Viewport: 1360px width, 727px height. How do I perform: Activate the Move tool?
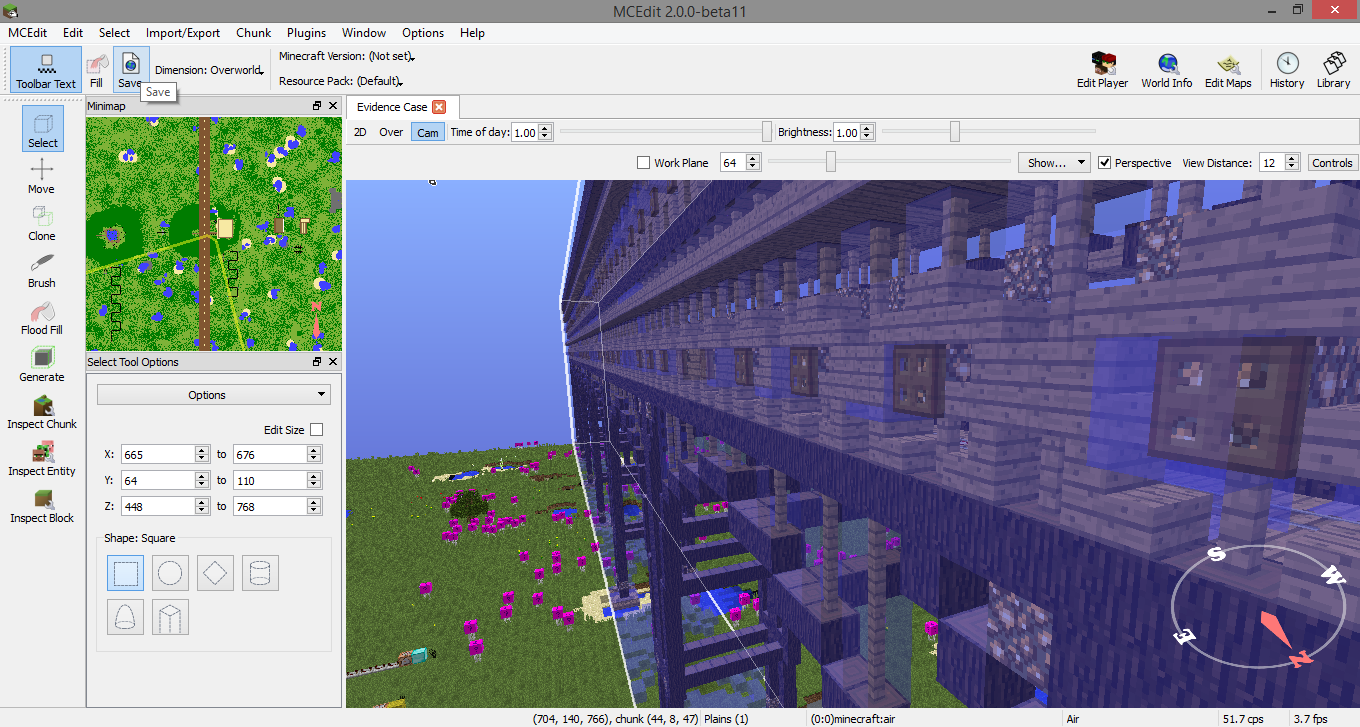[x=42, y=176]
